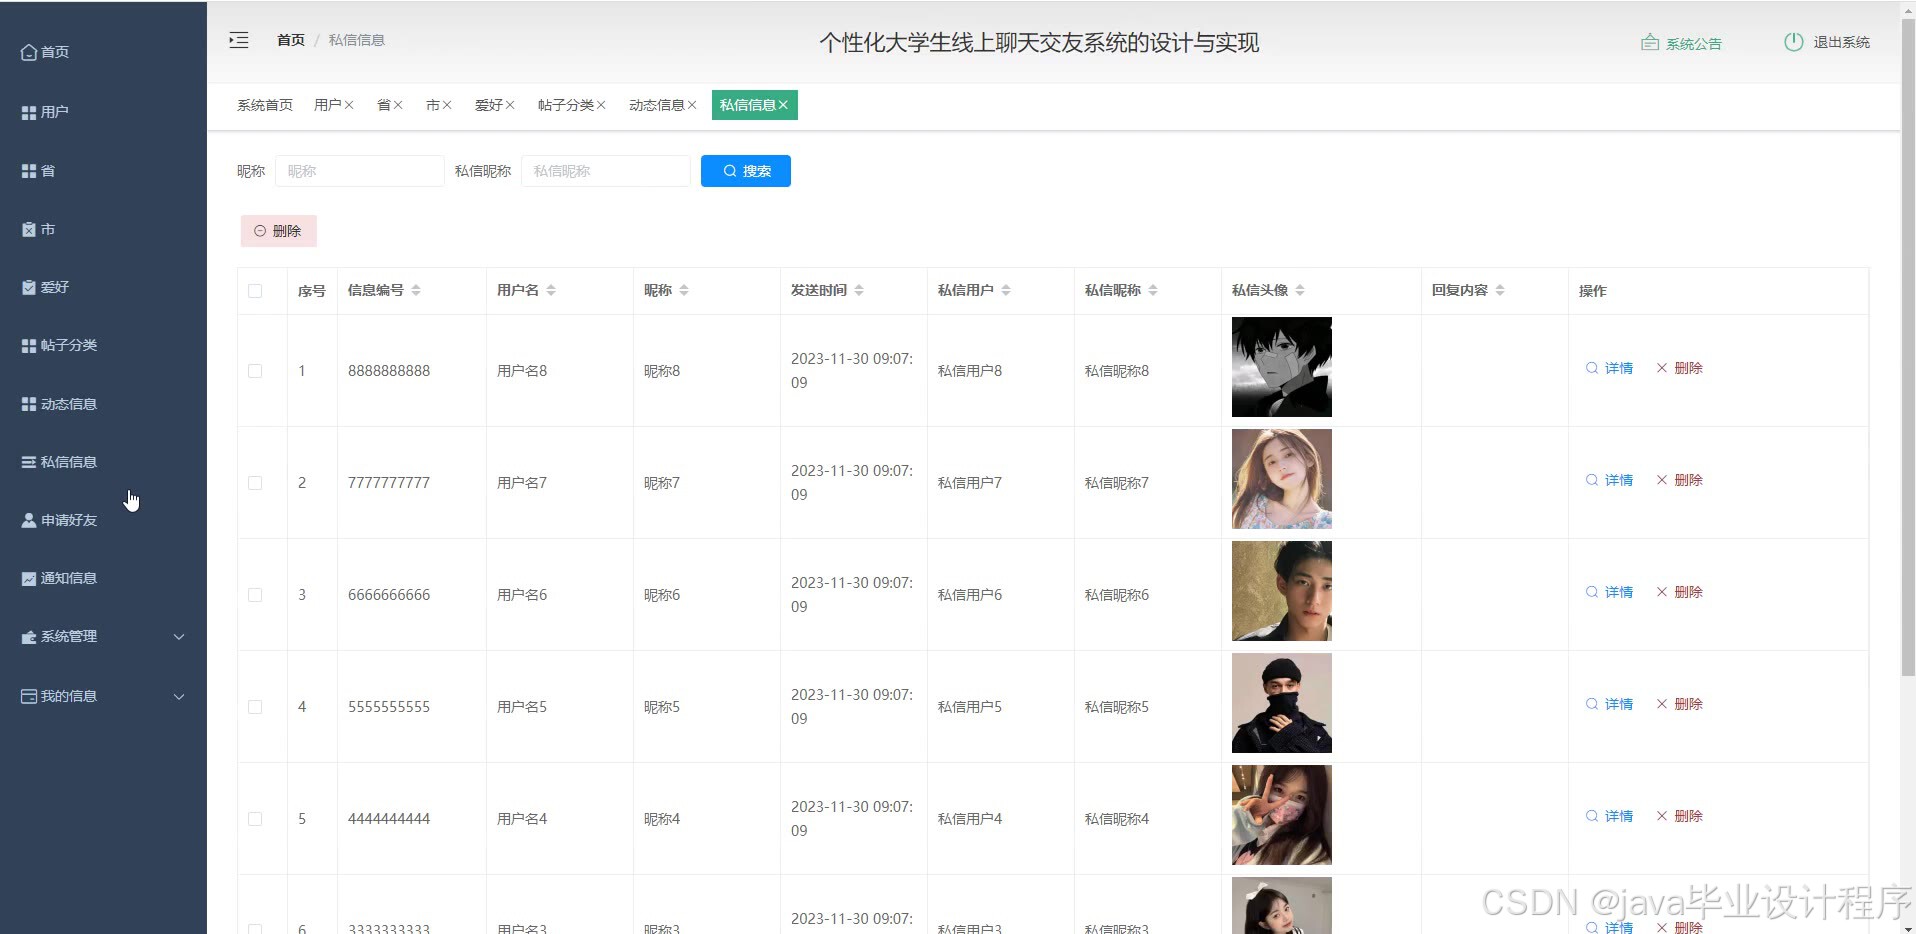1916x934 pixels.
Task: Focus the 私信昵称 search field
Action: (606, 171)
